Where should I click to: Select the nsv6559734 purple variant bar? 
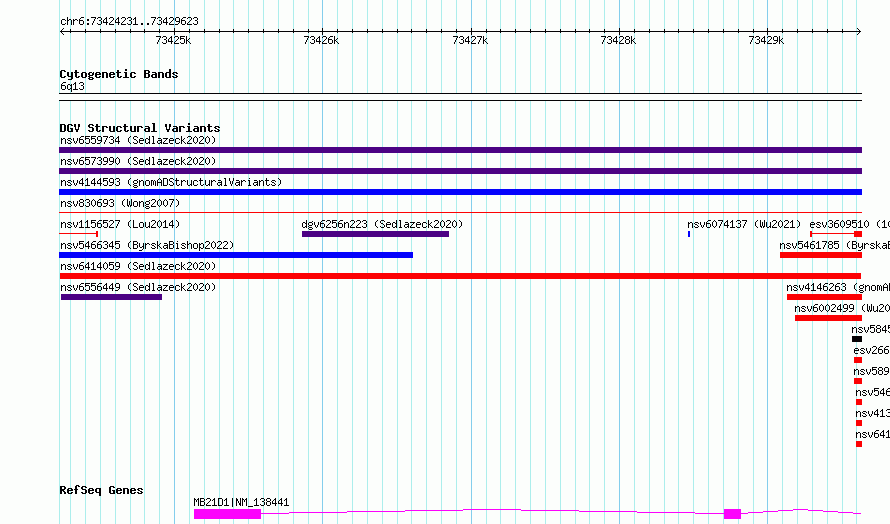coord(460,150)
